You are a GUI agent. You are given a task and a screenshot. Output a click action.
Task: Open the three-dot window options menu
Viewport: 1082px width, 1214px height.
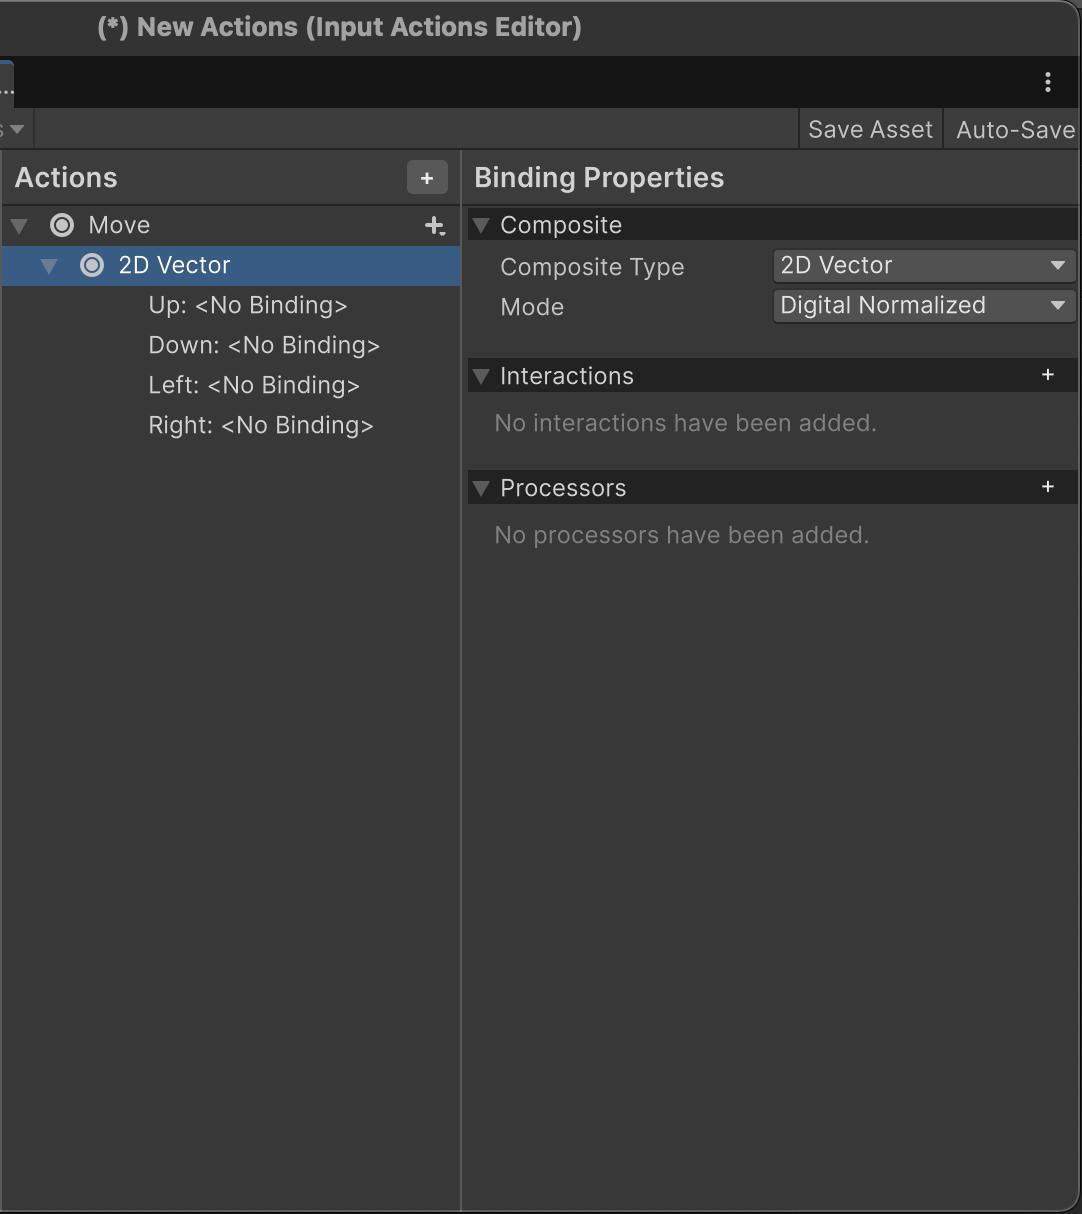(1047, 82)
